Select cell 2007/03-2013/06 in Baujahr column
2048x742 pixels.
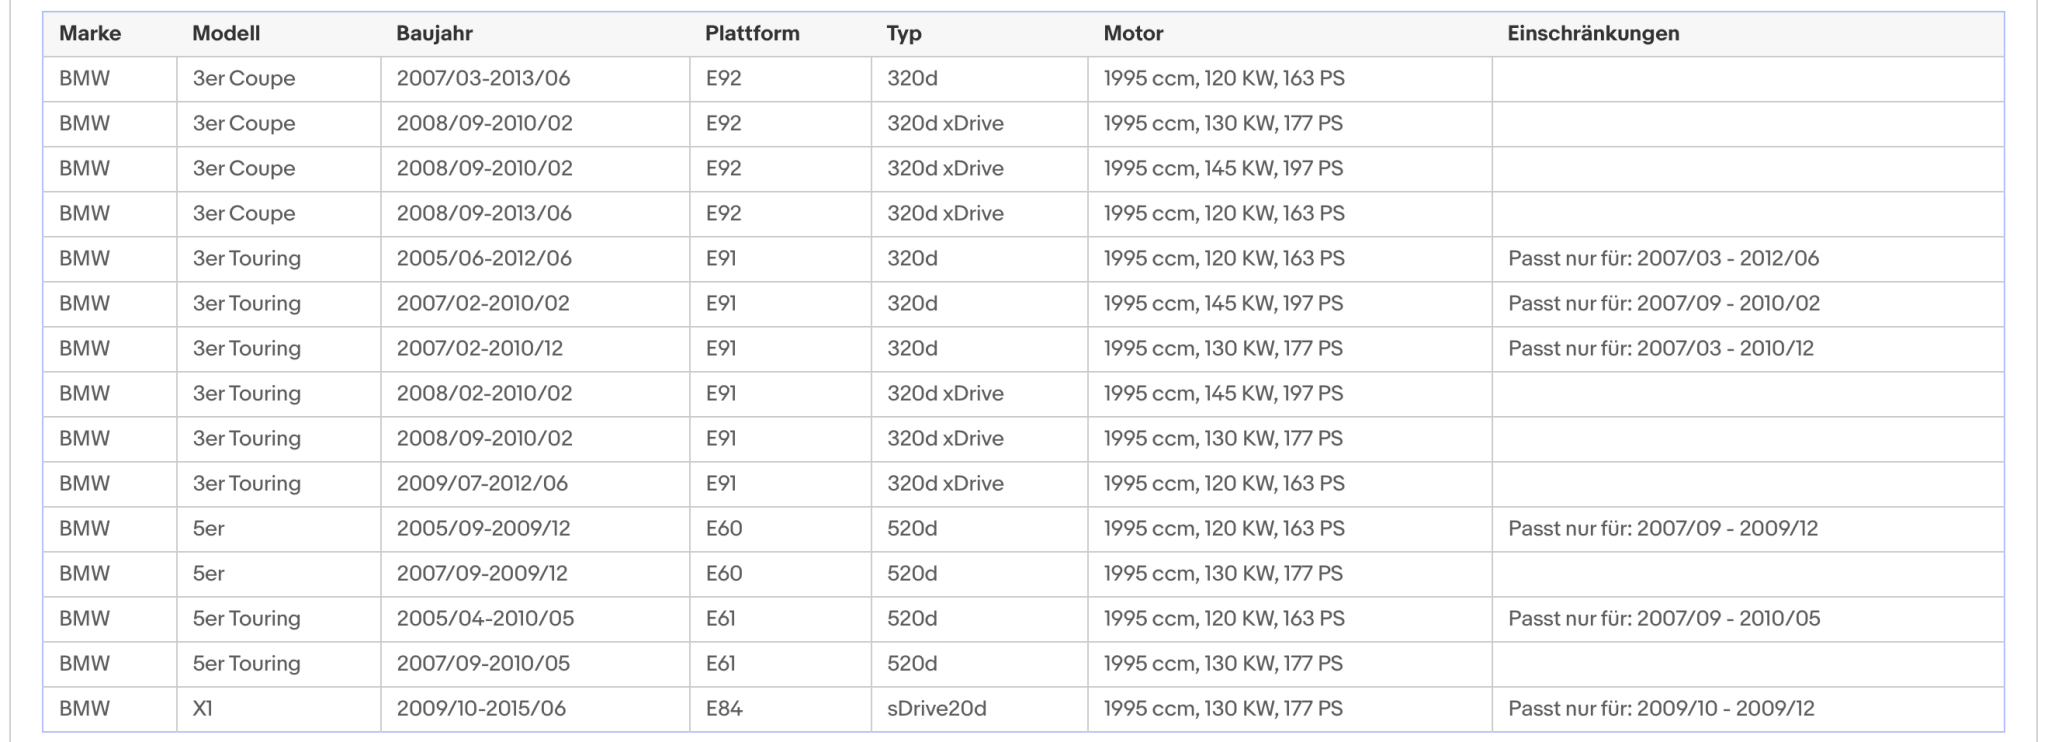535,79
